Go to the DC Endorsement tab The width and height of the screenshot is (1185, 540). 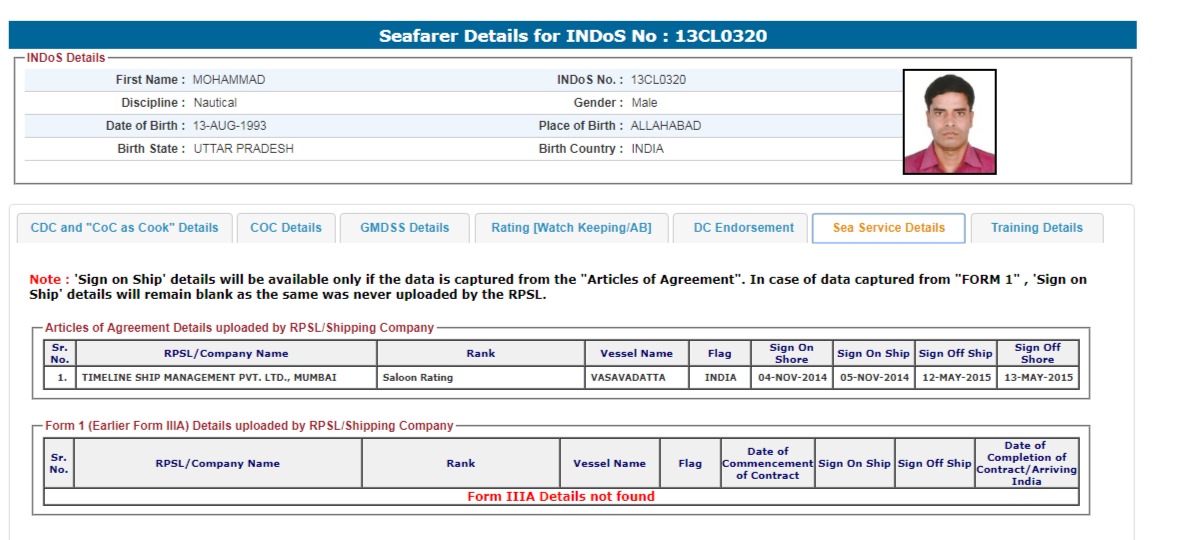point(743,228)
